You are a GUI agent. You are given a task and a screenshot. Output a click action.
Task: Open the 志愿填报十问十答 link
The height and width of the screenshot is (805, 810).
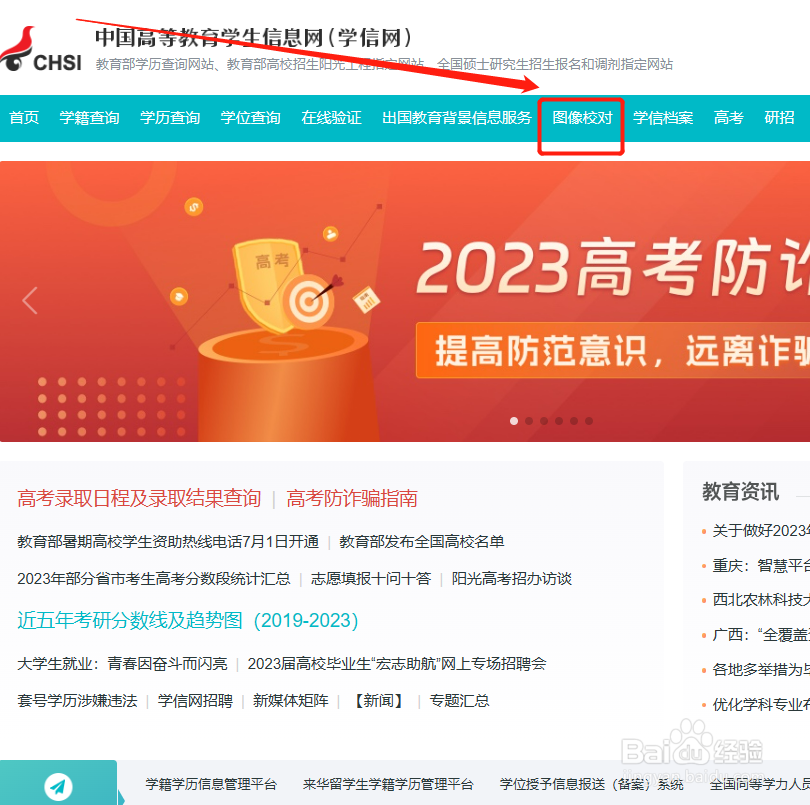(371, 579)
